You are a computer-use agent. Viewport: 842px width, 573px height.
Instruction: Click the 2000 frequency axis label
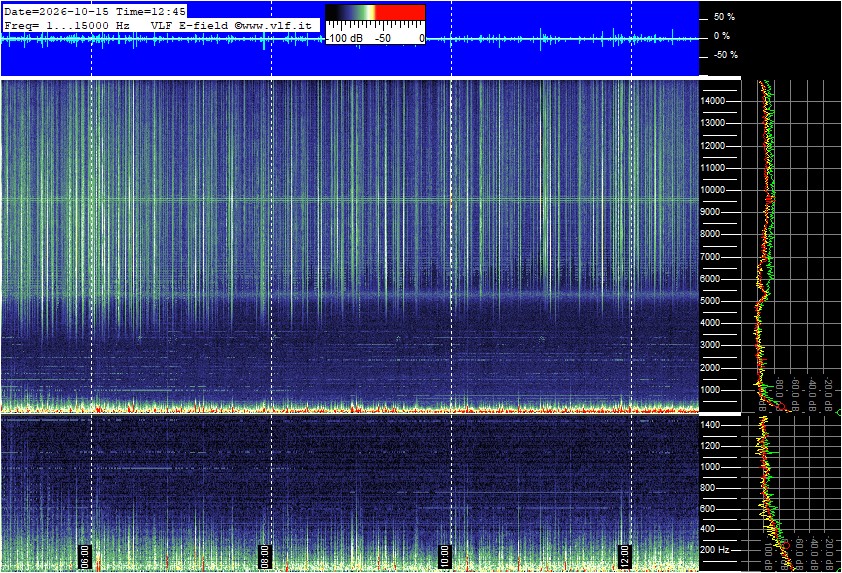click(x=710, y=368)
